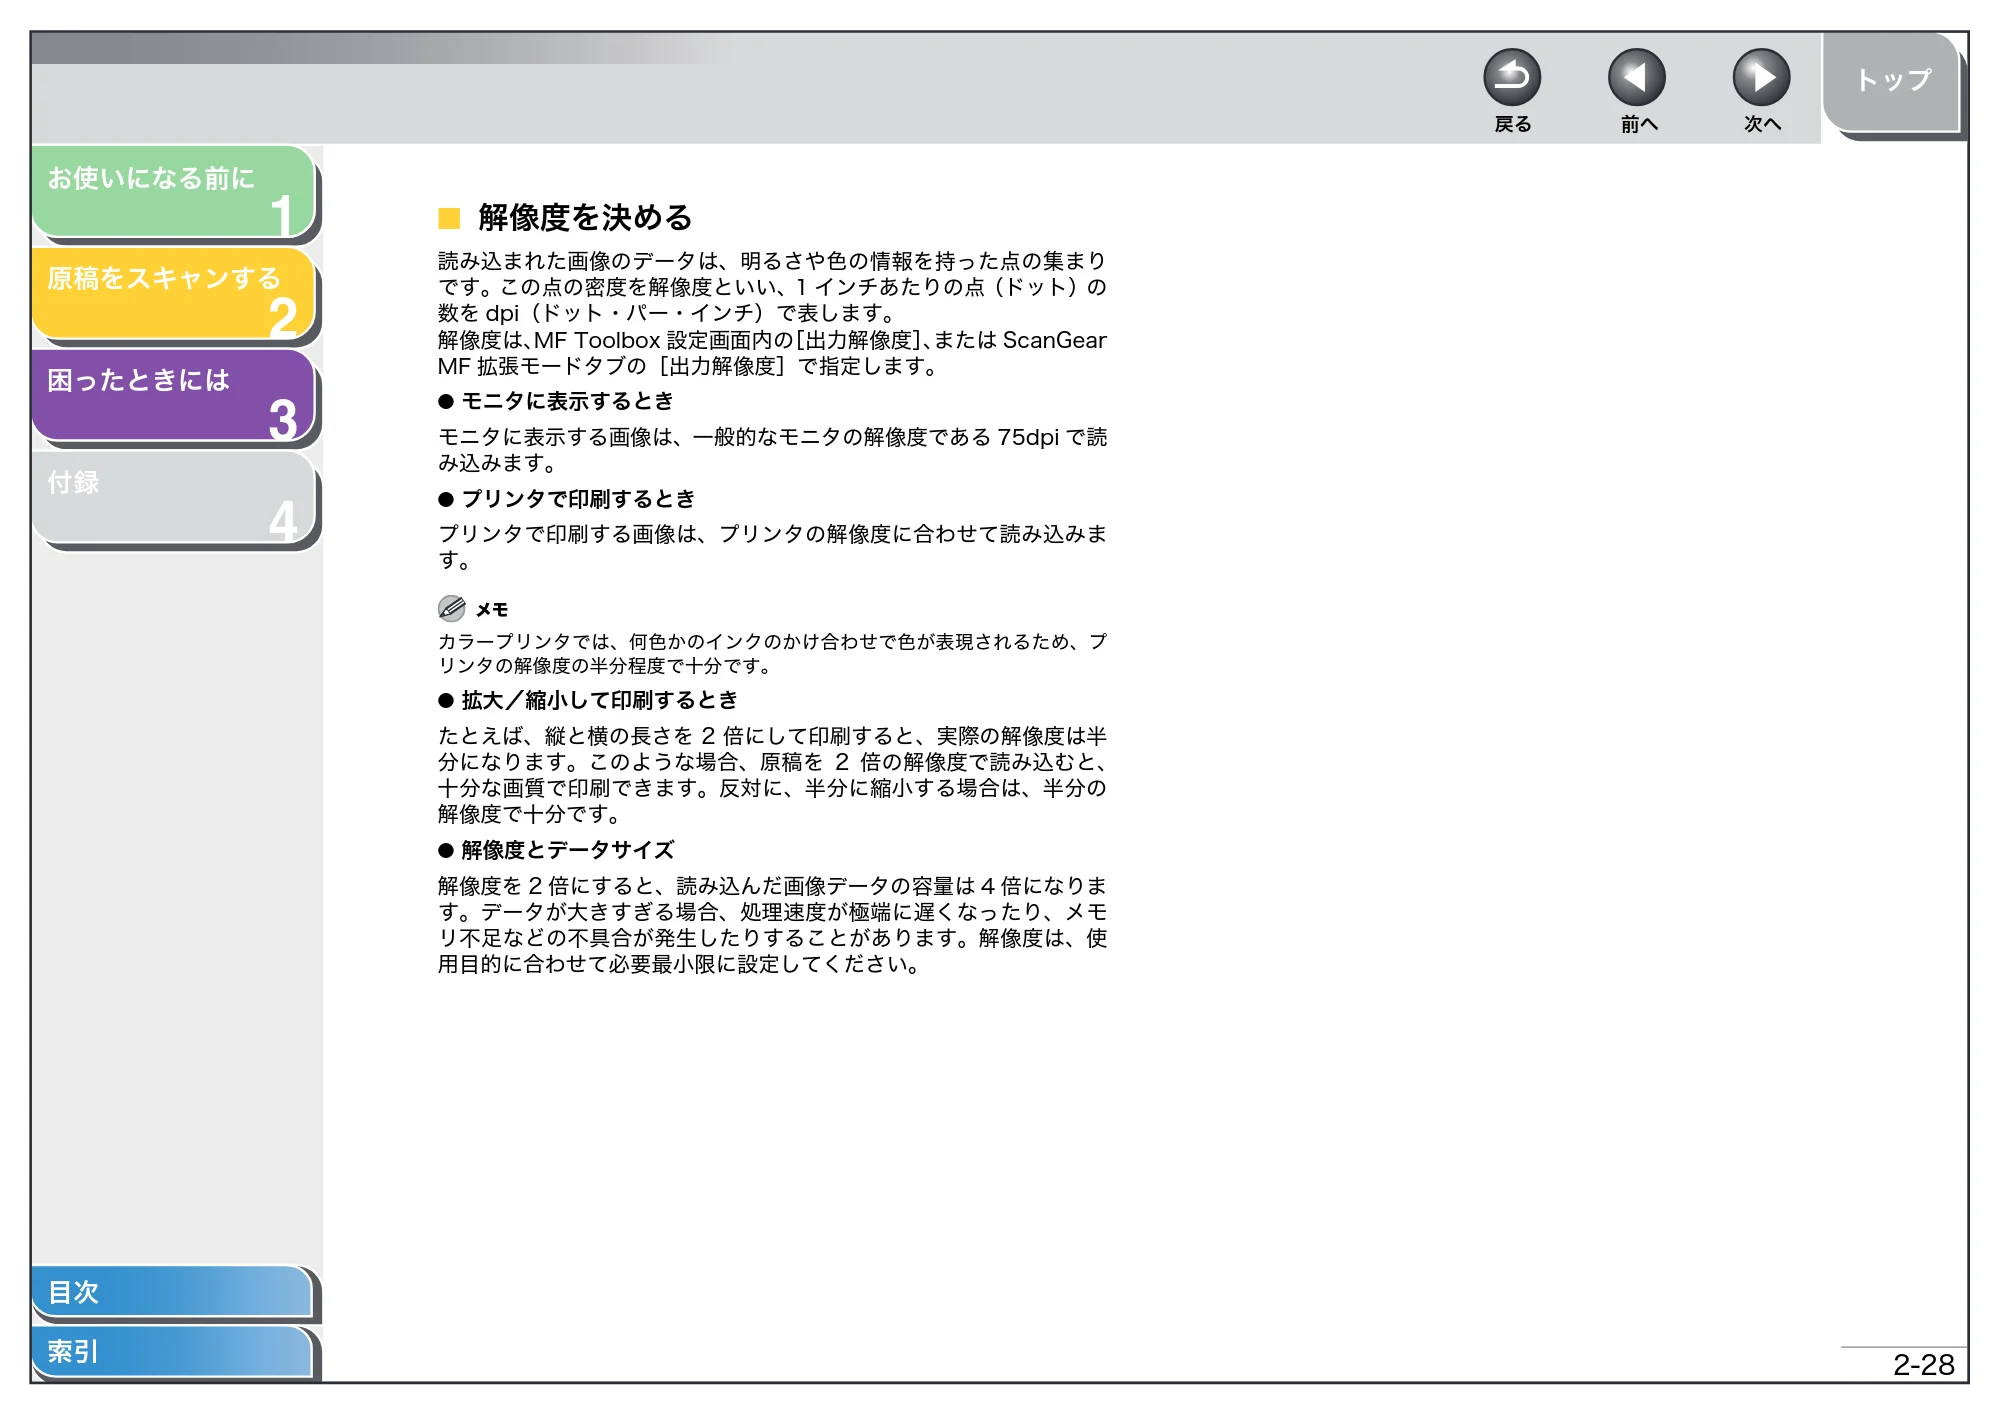Advance to next page with 次へ icon
Image resolution: width=2000 pixels, height=1414 pixels.
[1761, 77]
